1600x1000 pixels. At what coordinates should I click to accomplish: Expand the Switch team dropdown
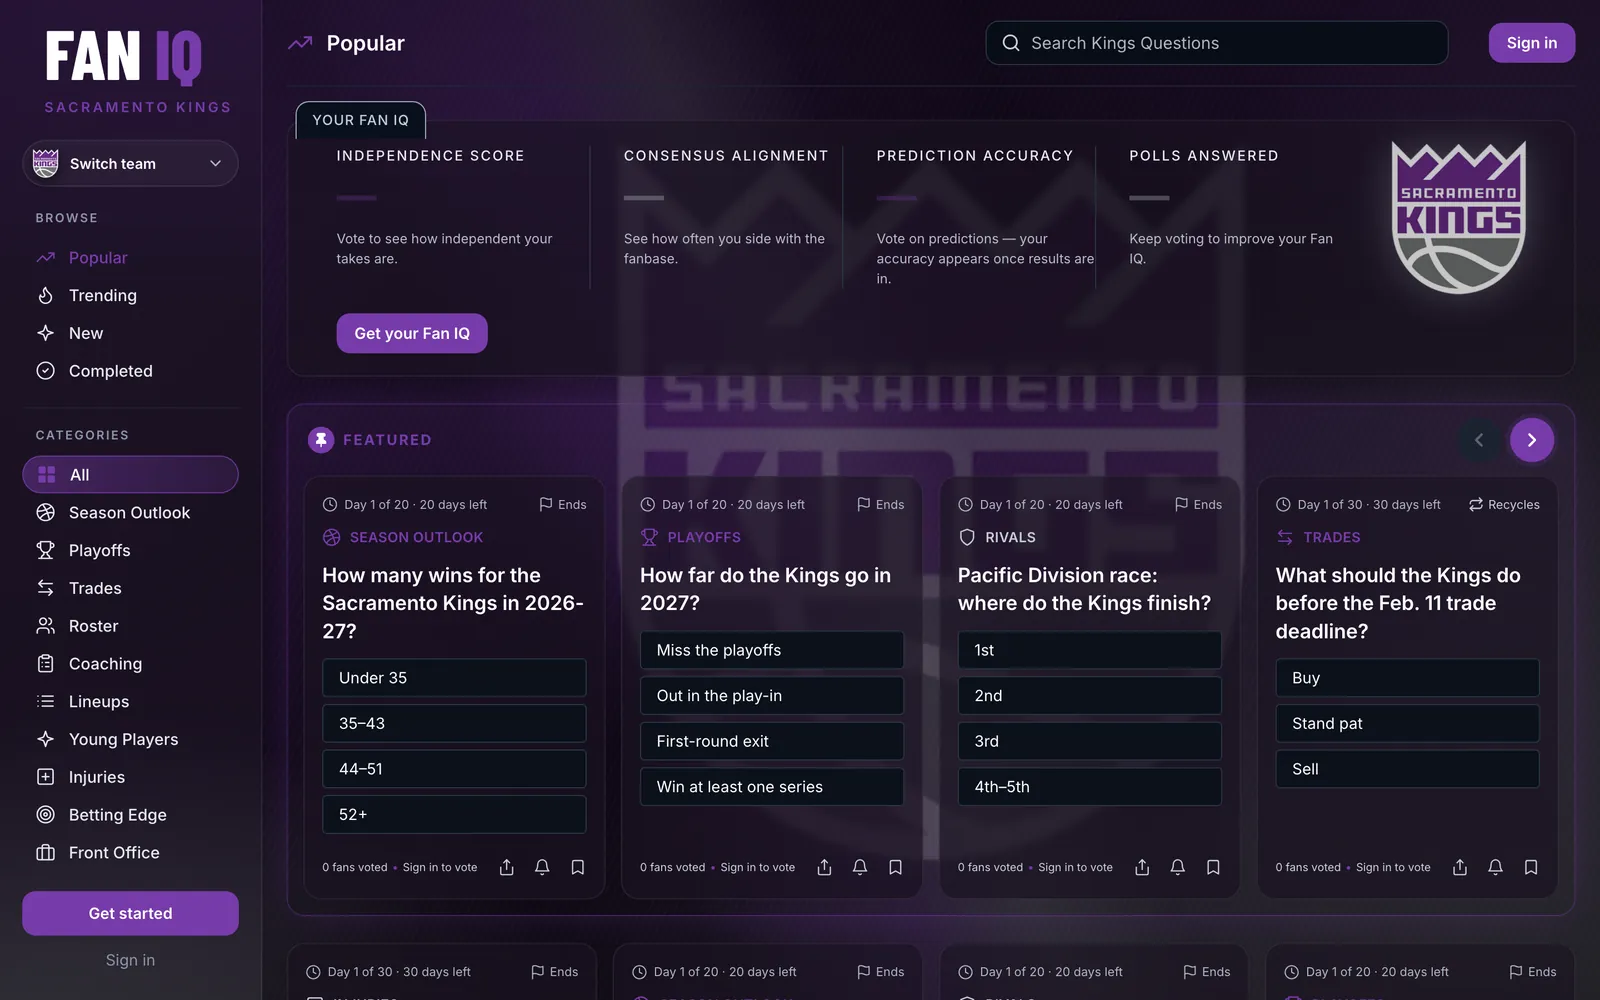pos(130,164)
